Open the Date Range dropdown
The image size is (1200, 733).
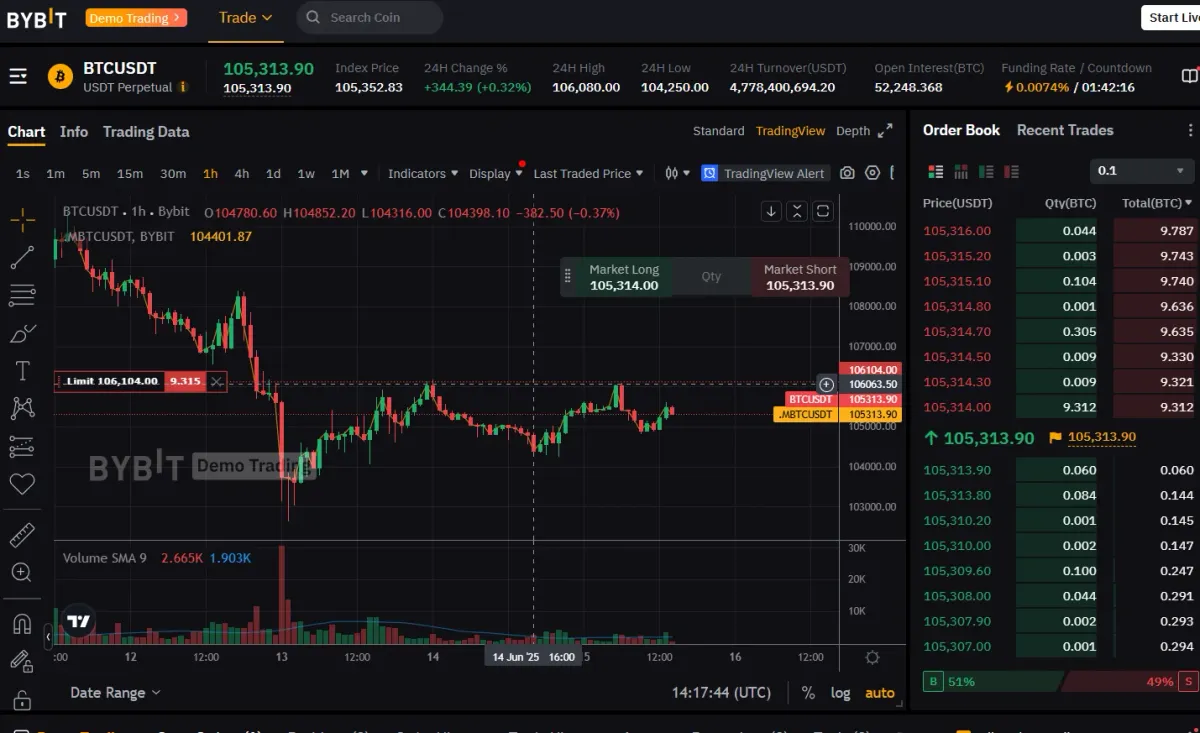click(115, 692)
